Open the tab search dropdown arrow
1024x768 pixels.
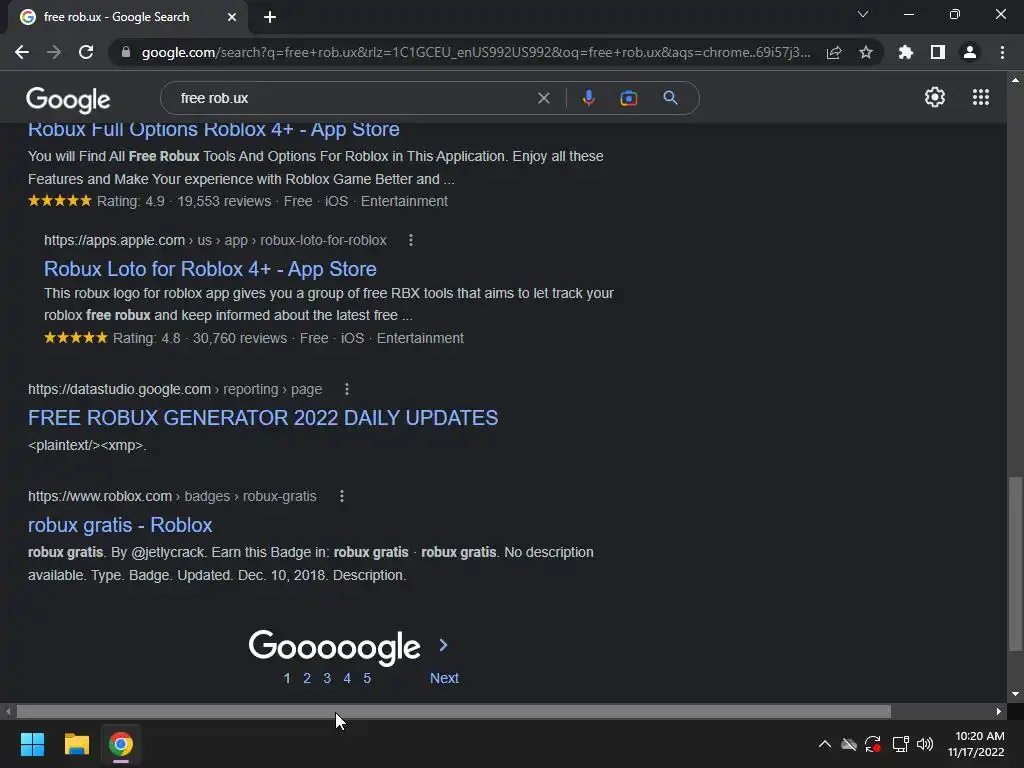click(x=863, y=14)
